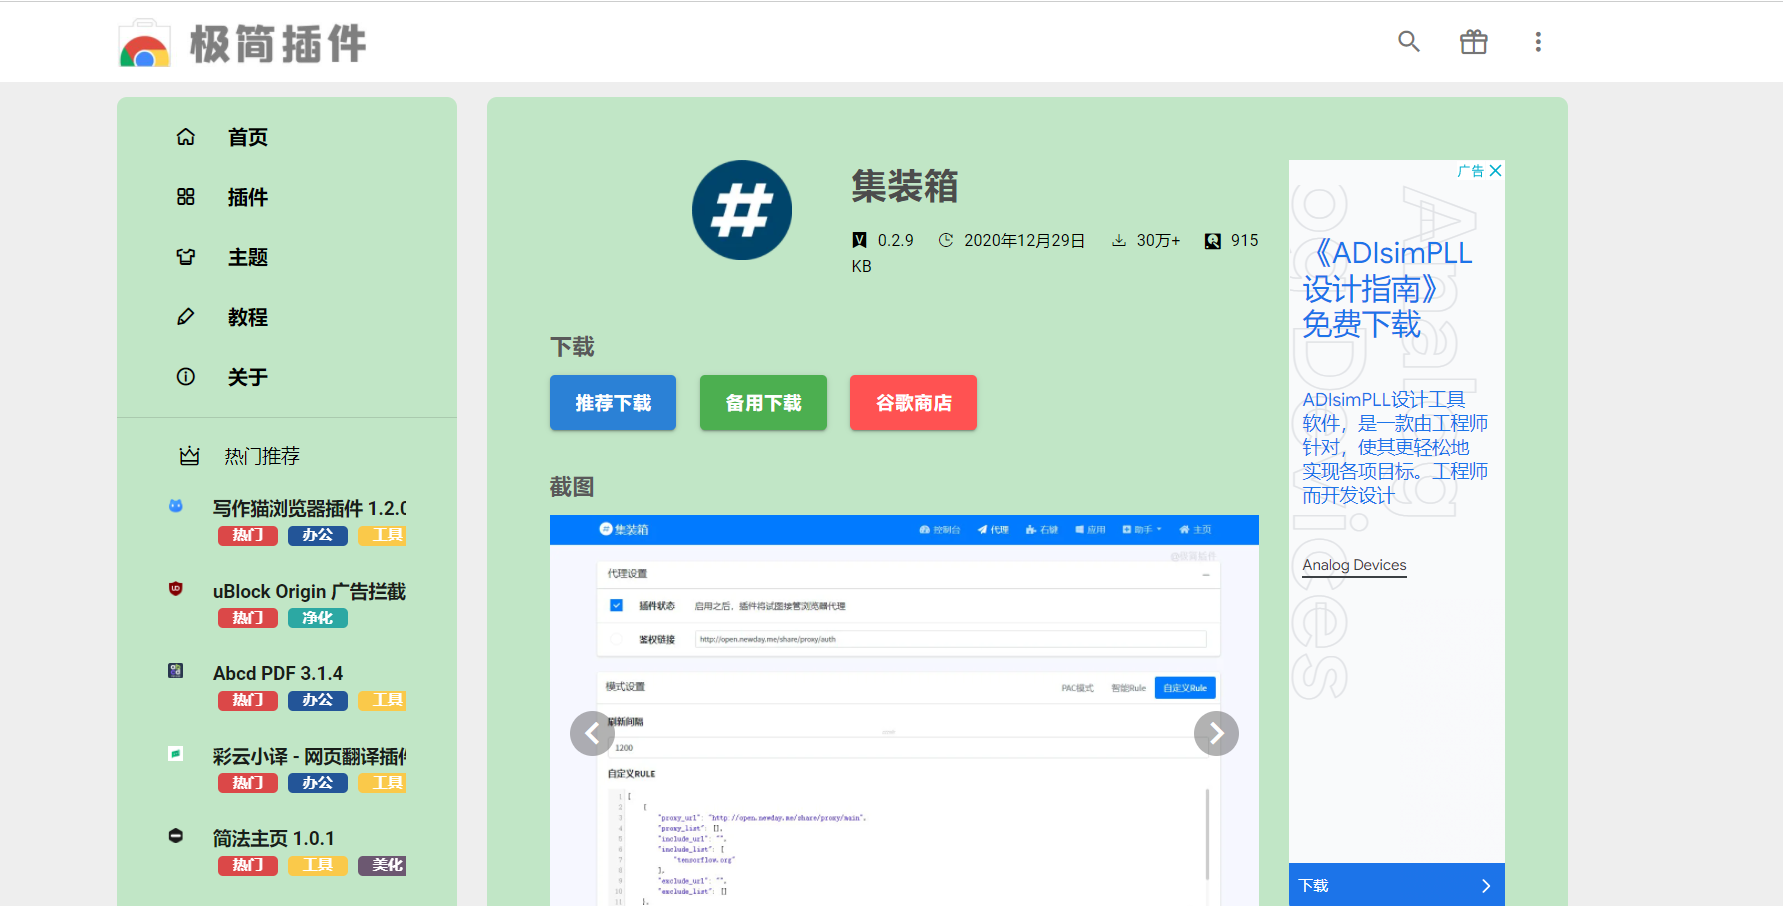Screen dimensions: 1783x906
Task: Click the 推荐下载 button
Action: (x=613, y=403)
